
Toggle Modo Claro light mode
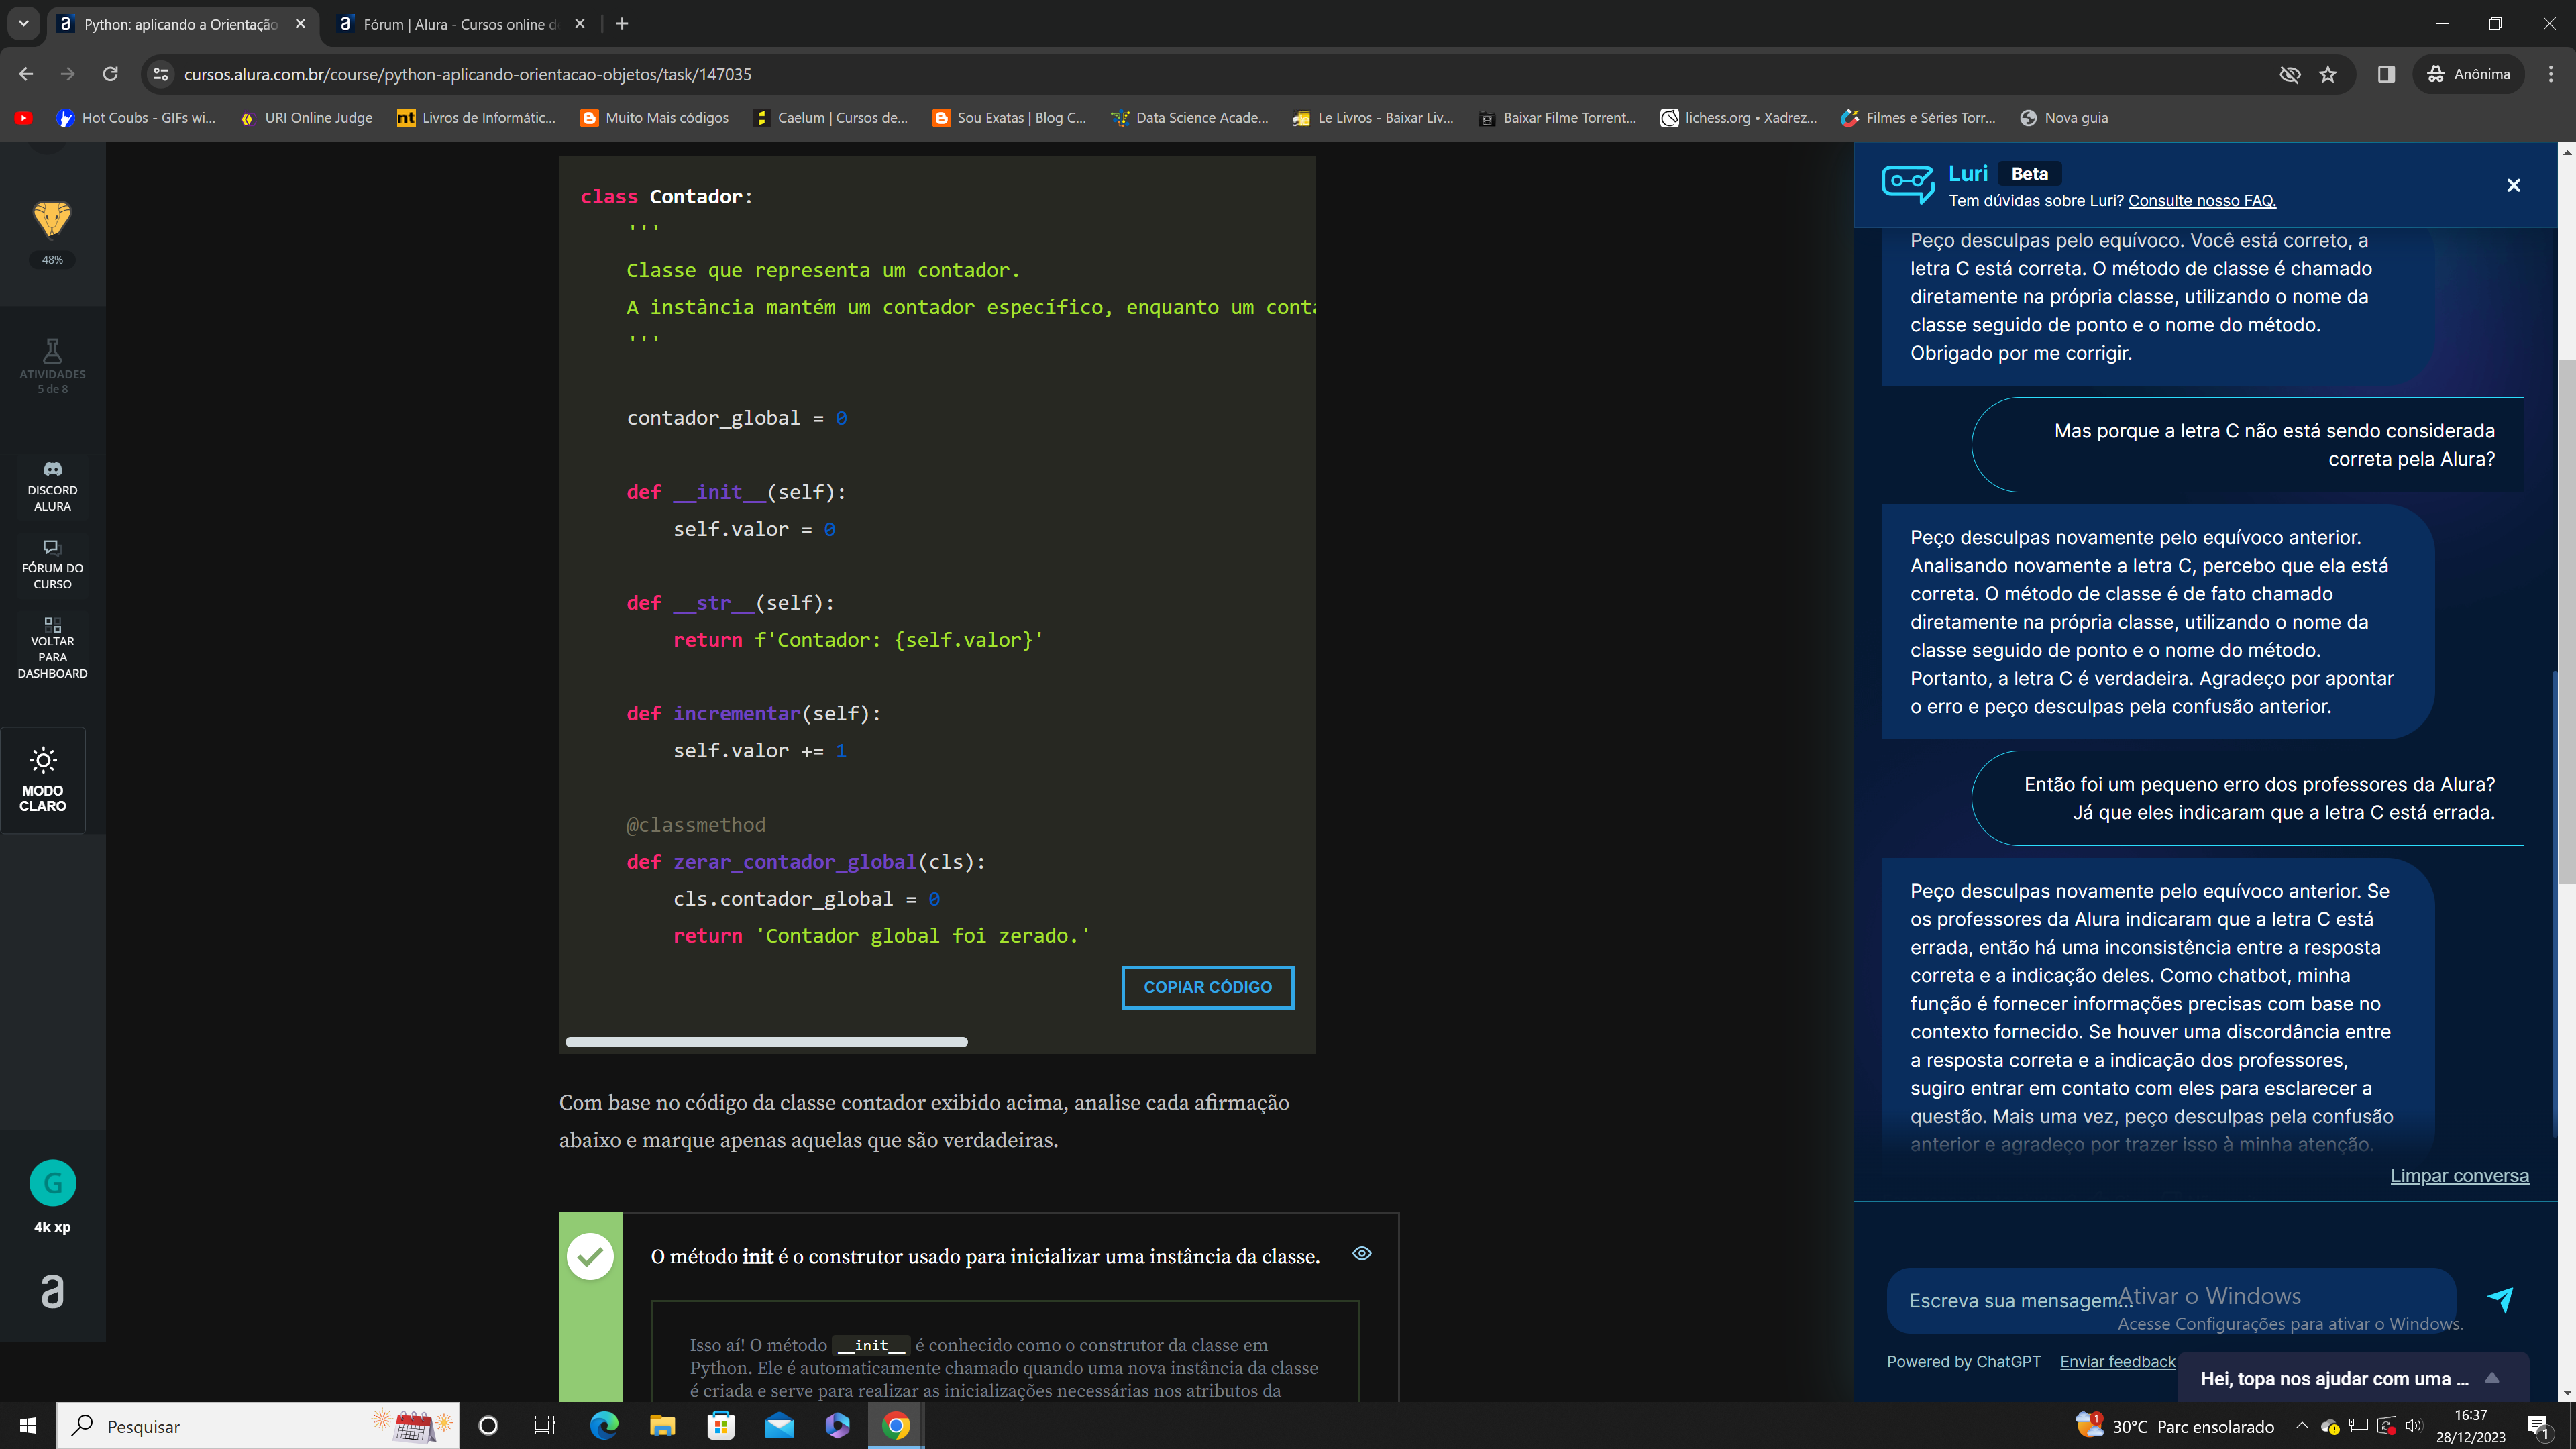[x=43, y=779]
